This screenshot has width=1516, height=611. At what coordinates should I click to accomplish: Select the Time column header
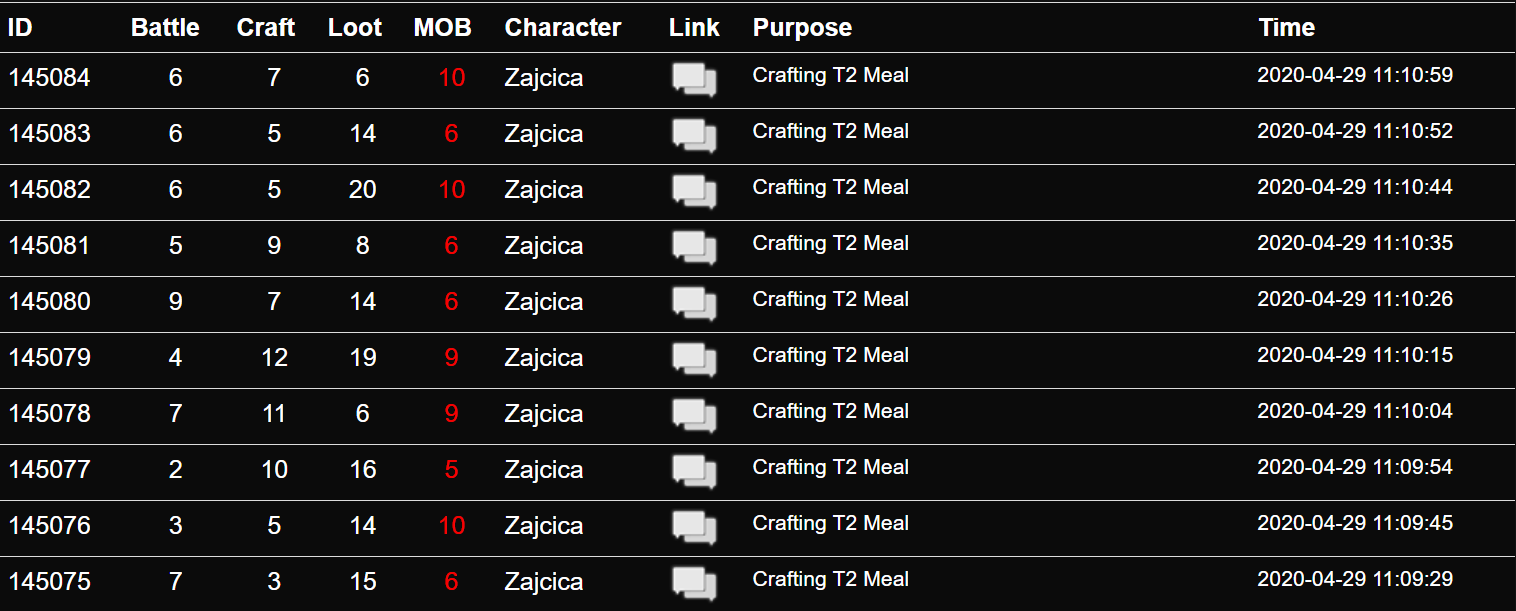(1287, 28)
